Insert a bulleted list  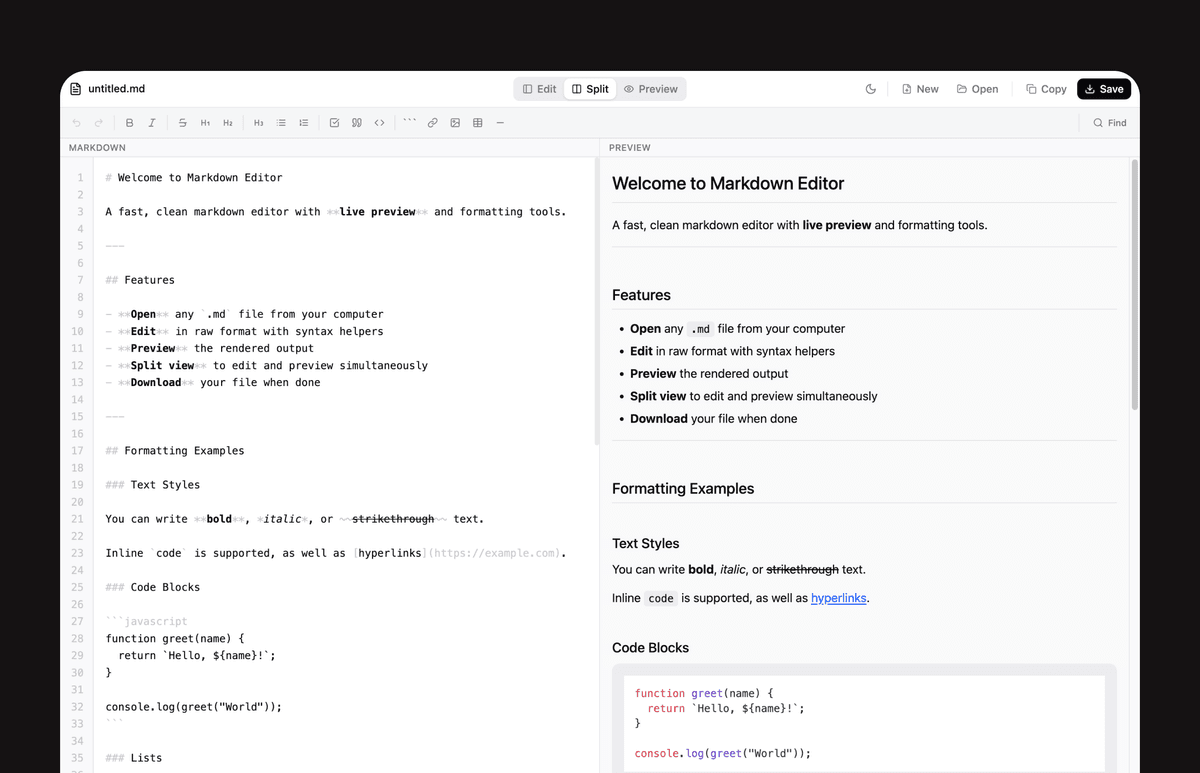click(281, 123)
